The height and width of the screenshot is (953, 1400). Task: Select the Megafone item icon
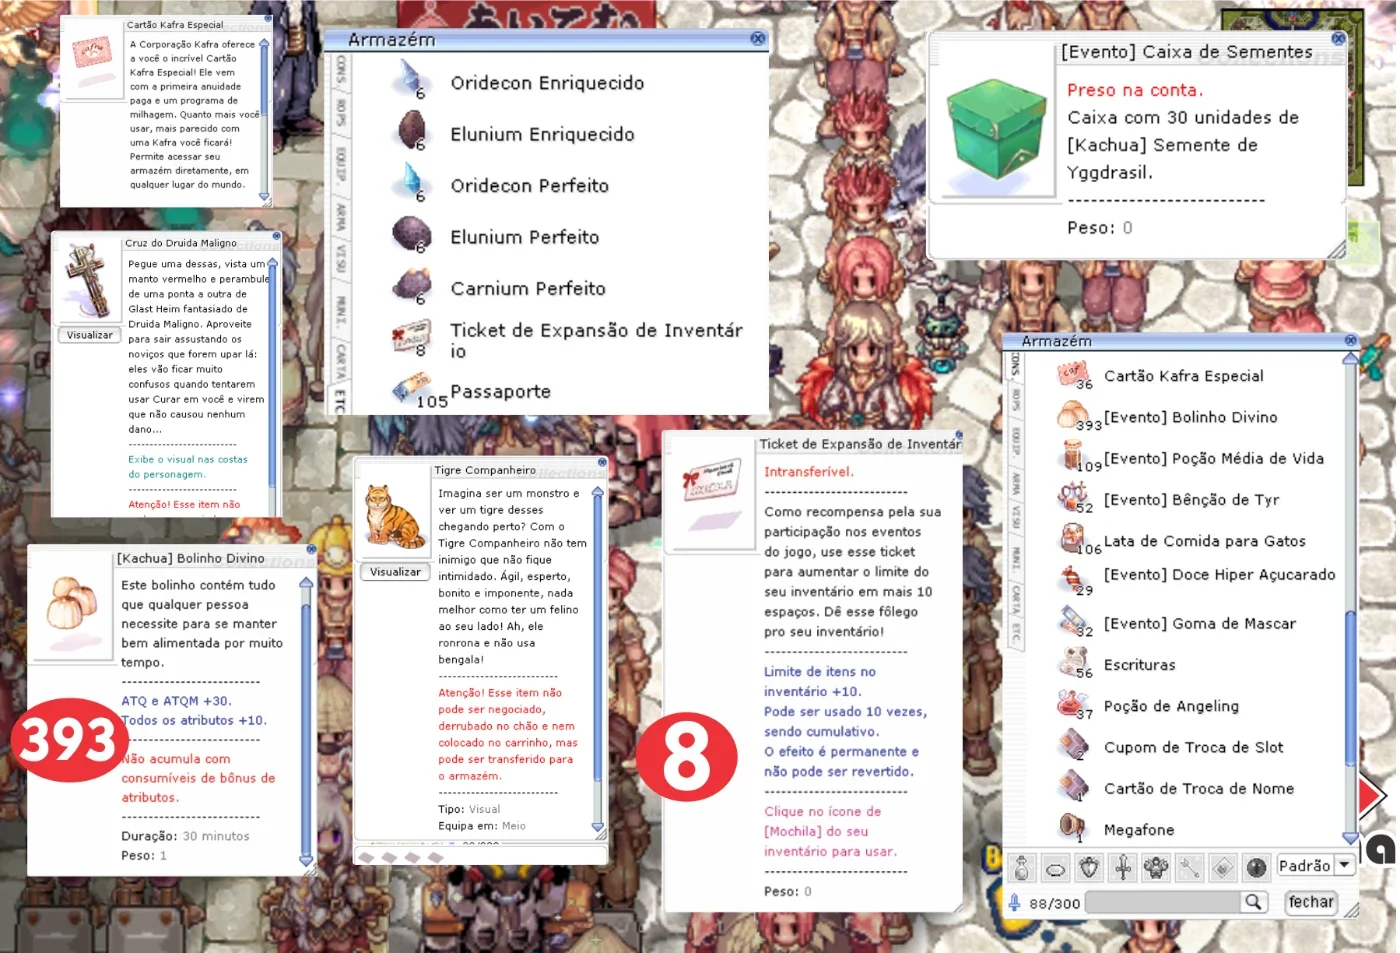pyautogui.click(x=1073, y=827)
